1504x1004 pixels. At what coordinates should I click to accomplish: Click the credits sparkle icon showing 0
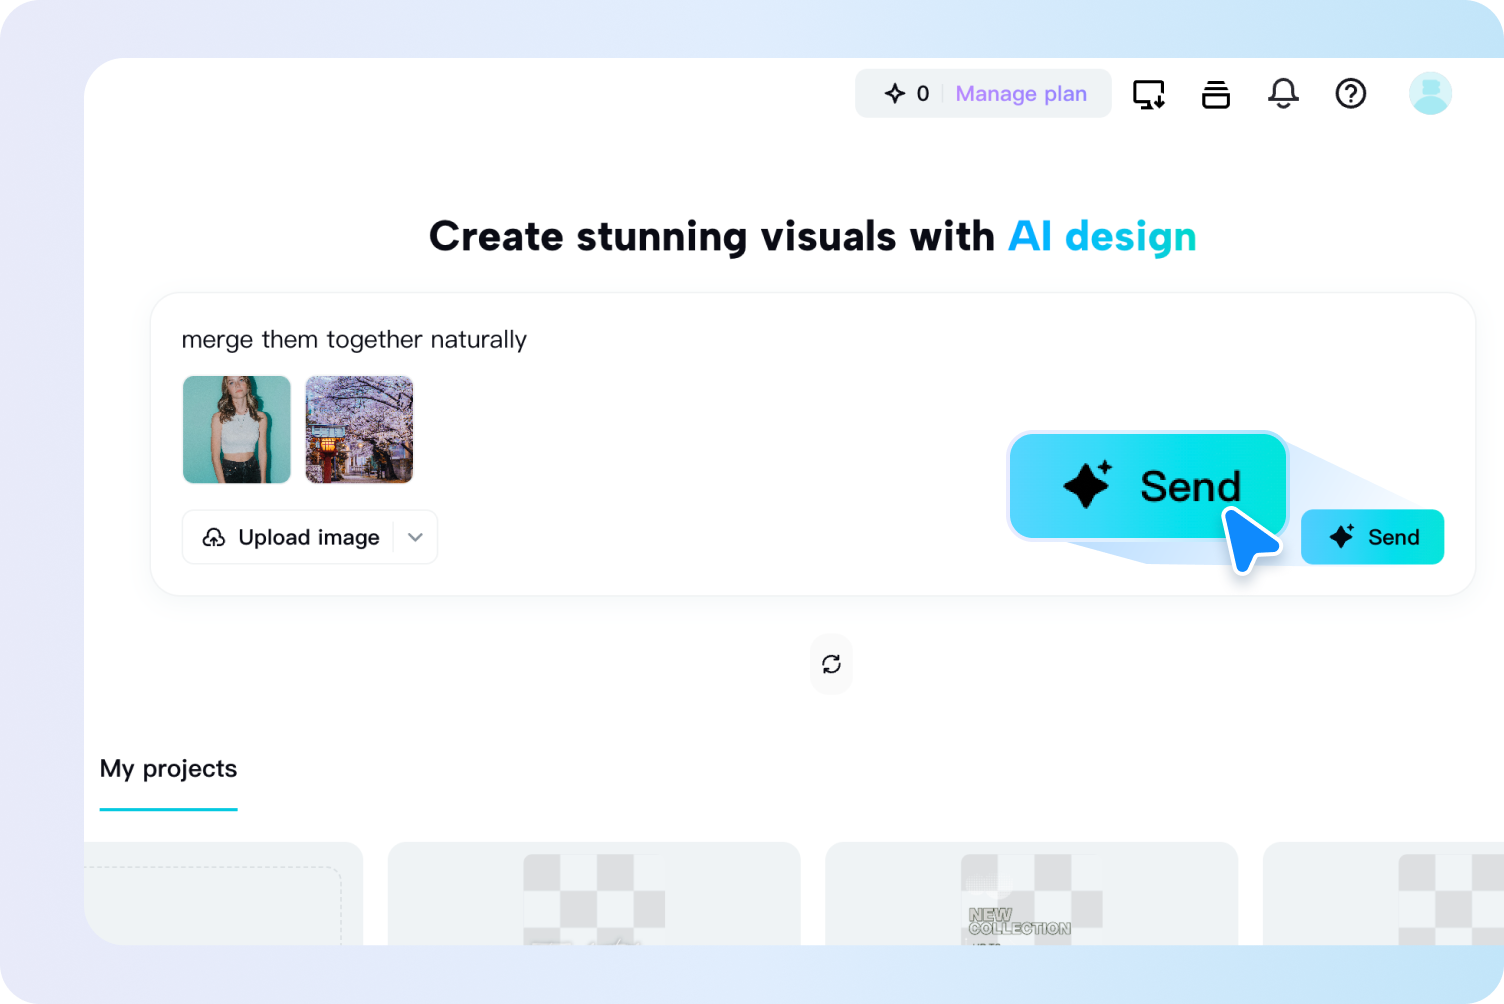895,94
